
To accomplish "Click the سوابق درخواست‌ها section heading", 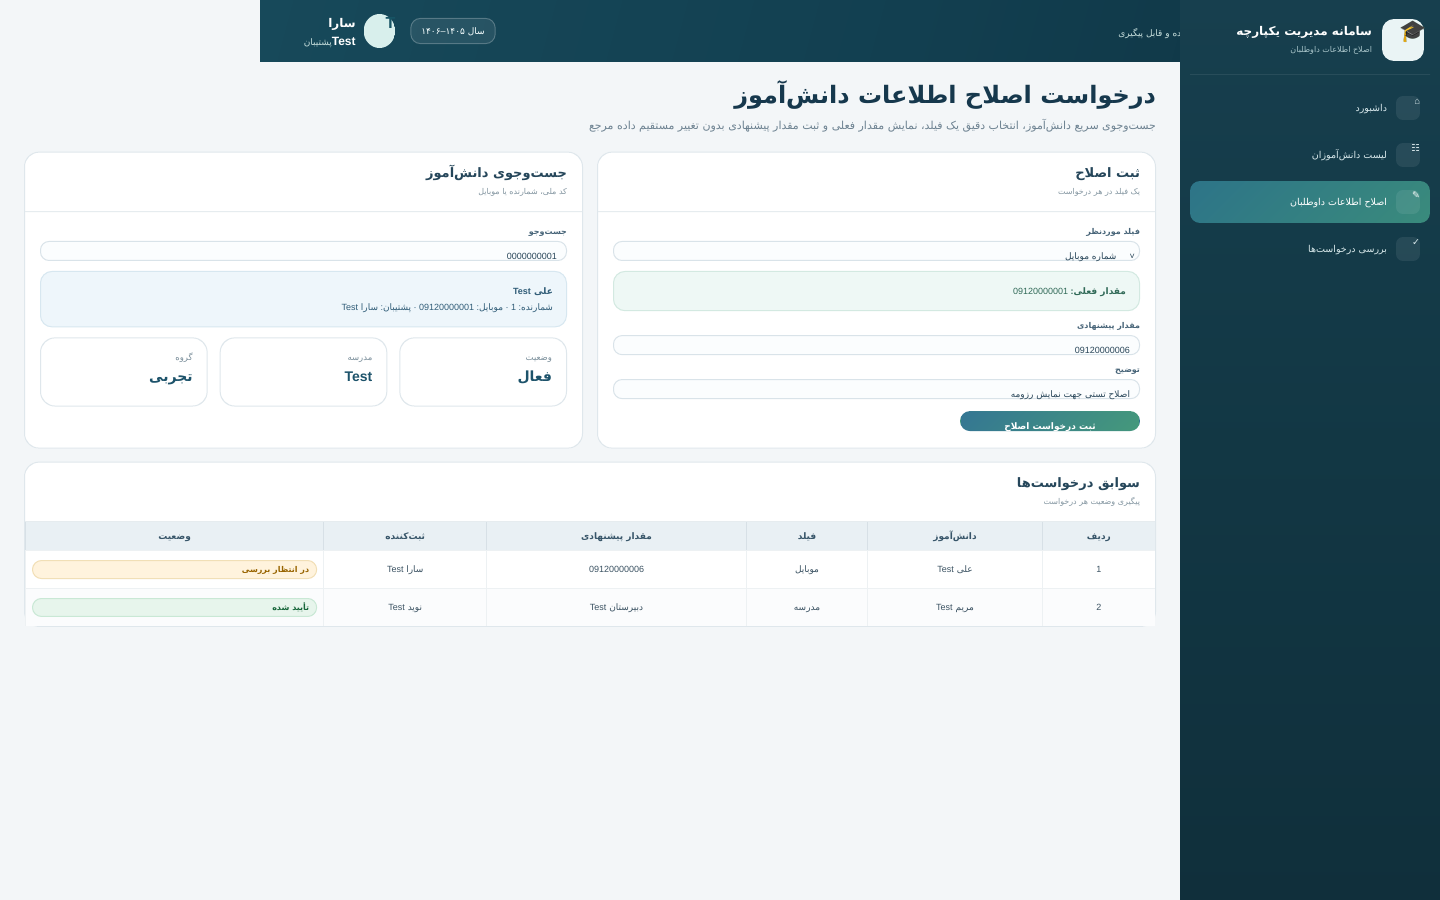I will [1078, 483].
